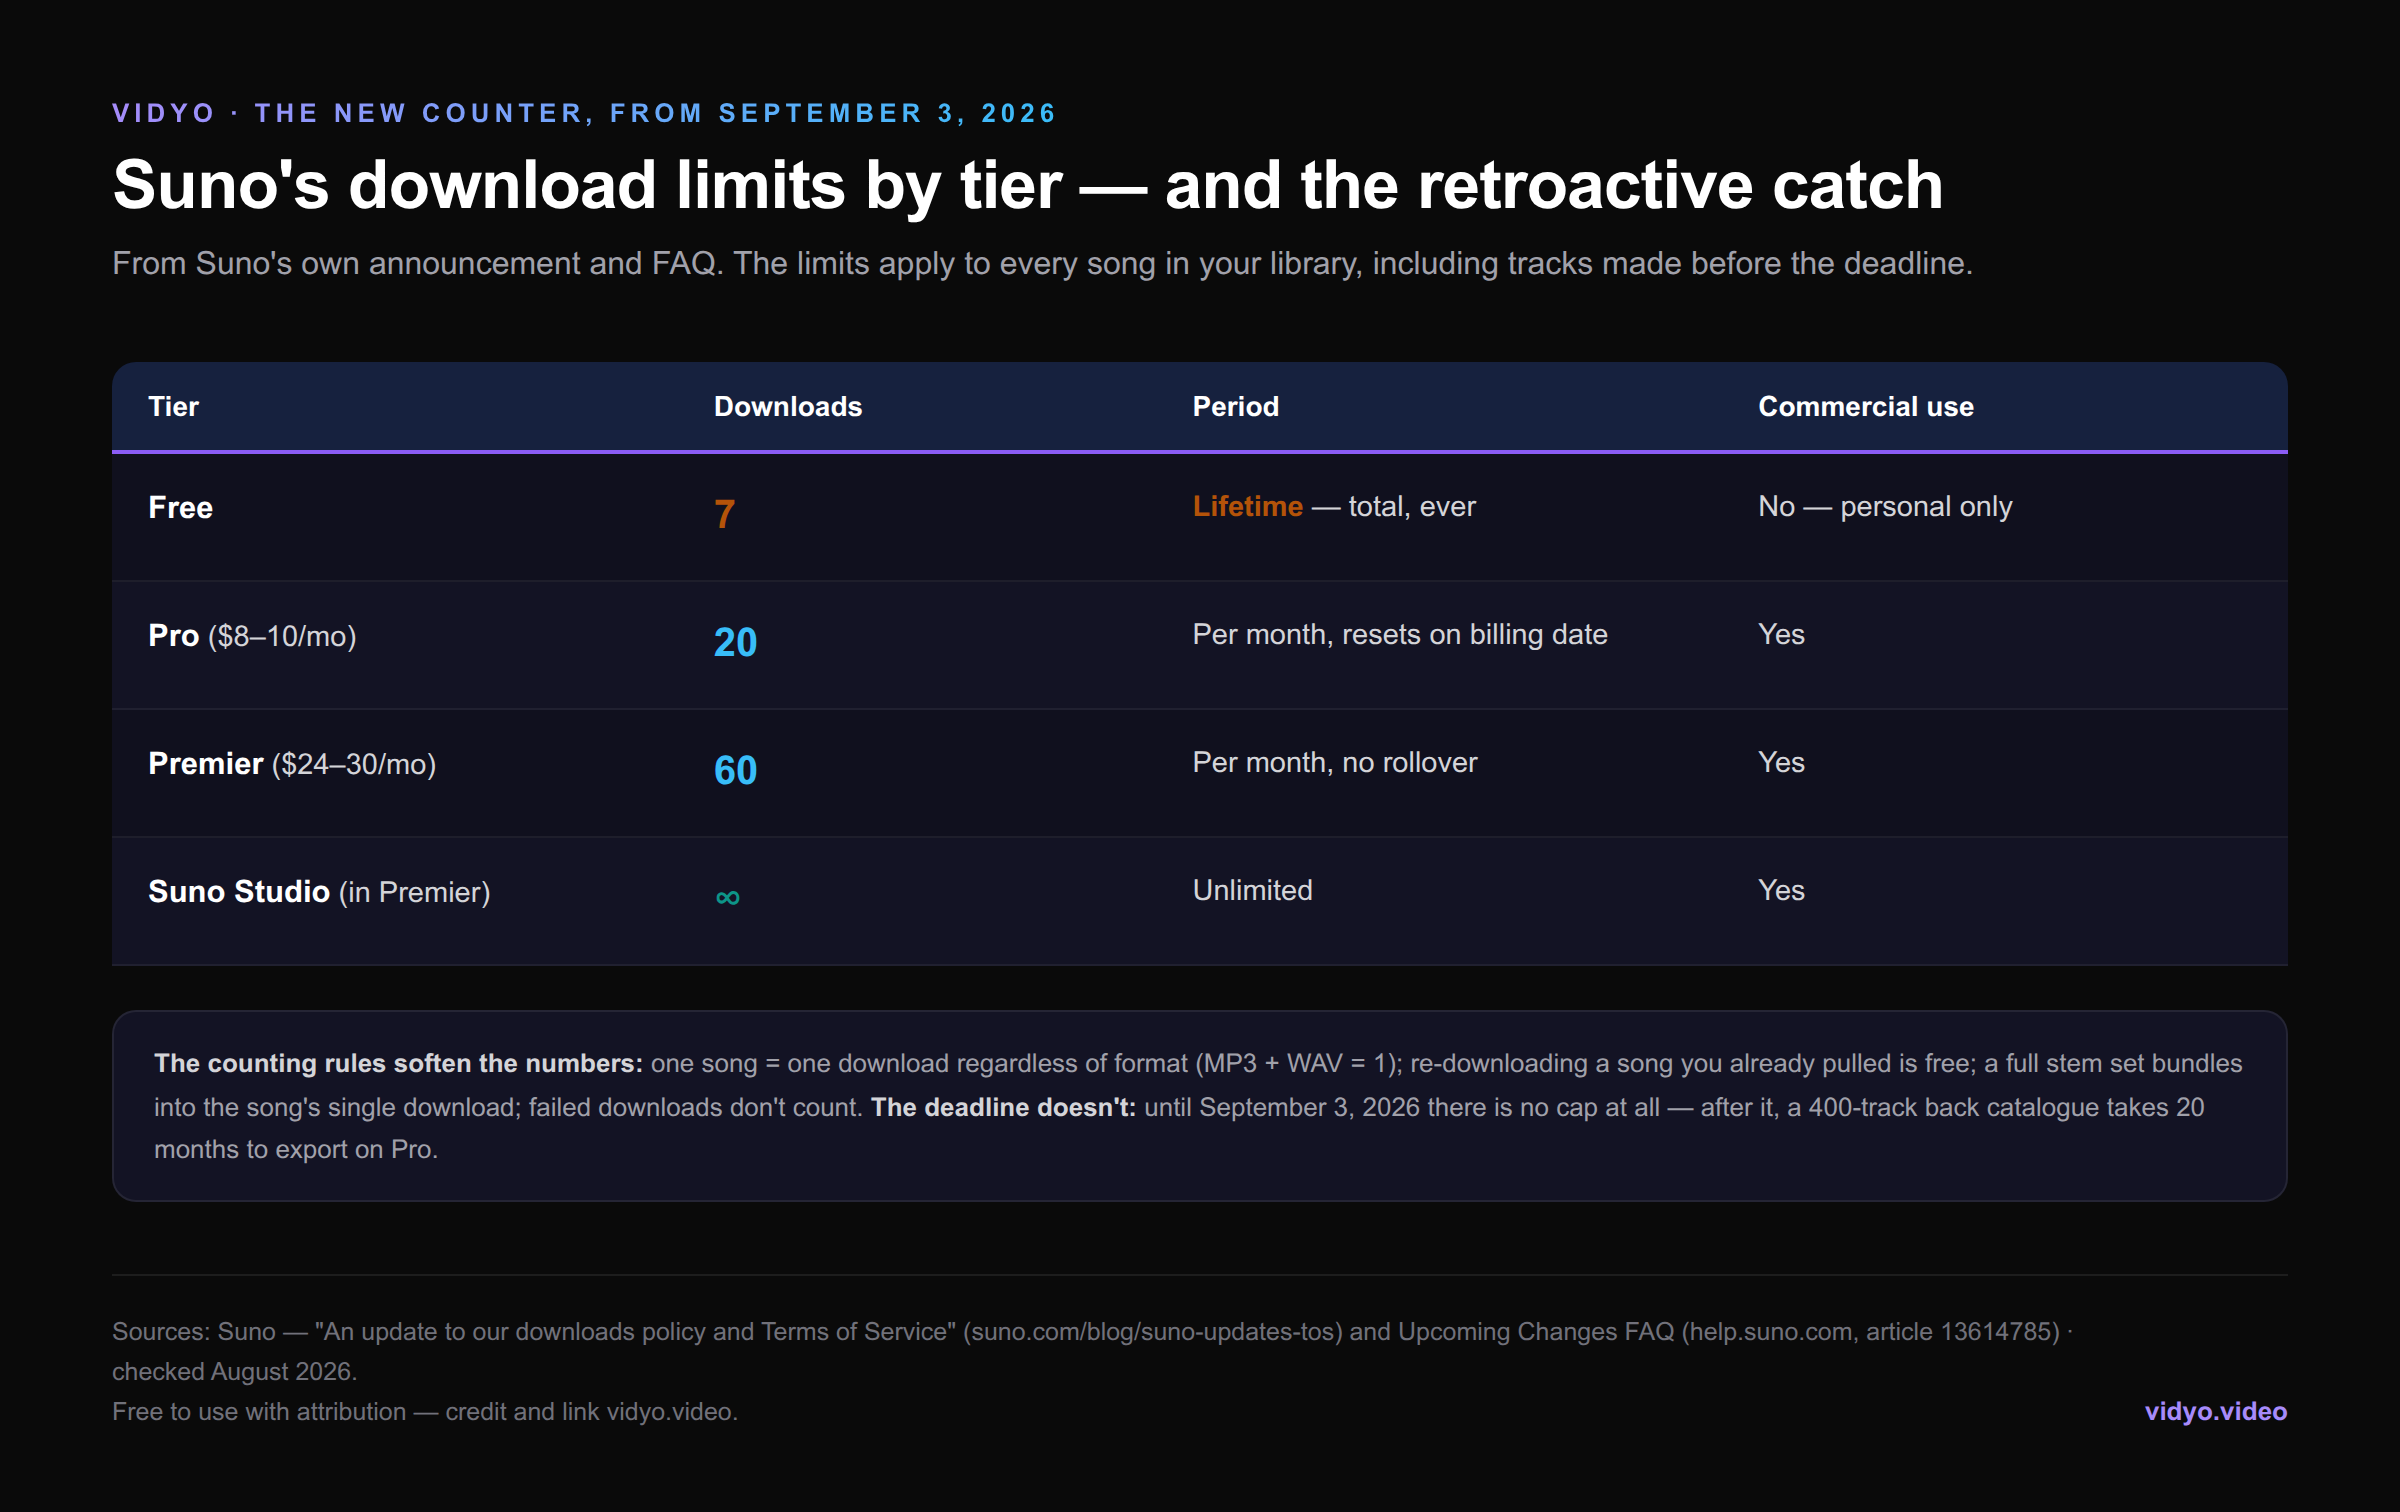Click 'Free to use with attribution' footer line
Screen dimensions: 2400x1512
pyautogui.click(x=425, y=1411)
